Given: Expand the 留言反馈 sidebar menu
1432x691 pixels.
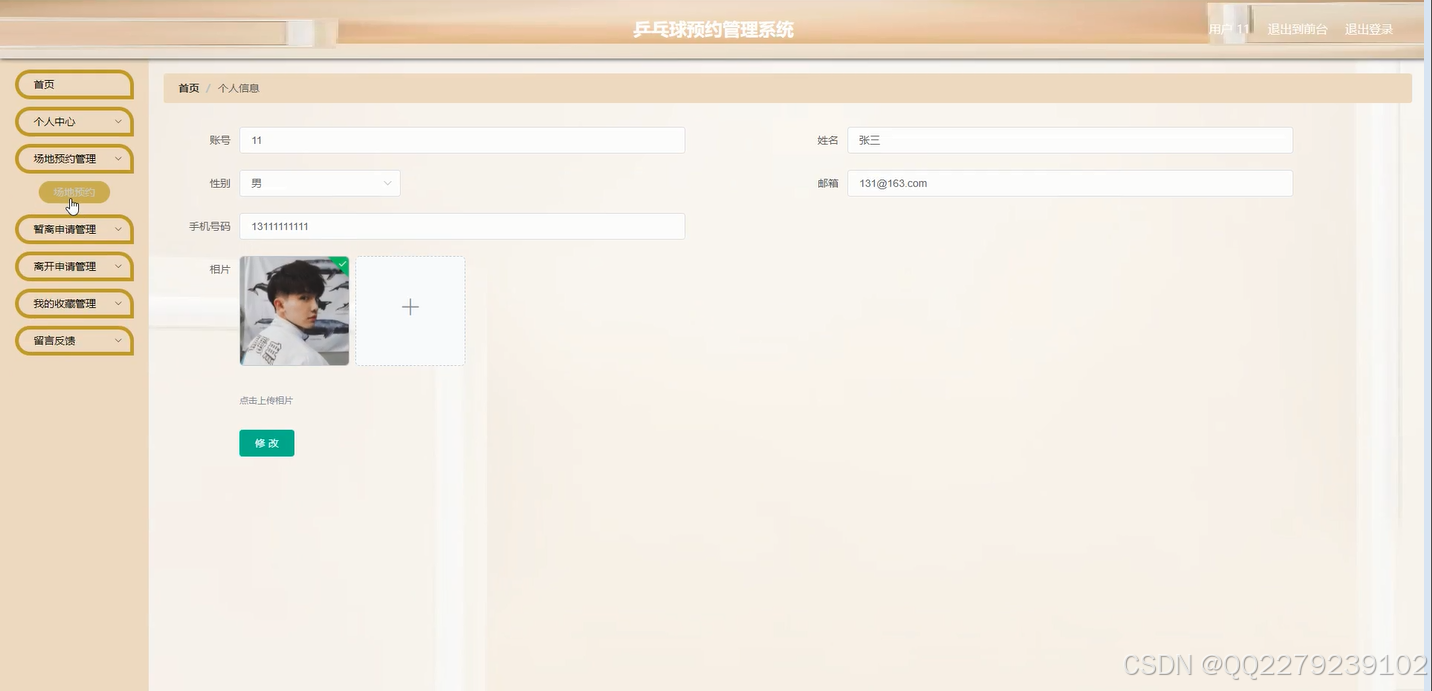Looking at the screenshot, I should point(73,340).
